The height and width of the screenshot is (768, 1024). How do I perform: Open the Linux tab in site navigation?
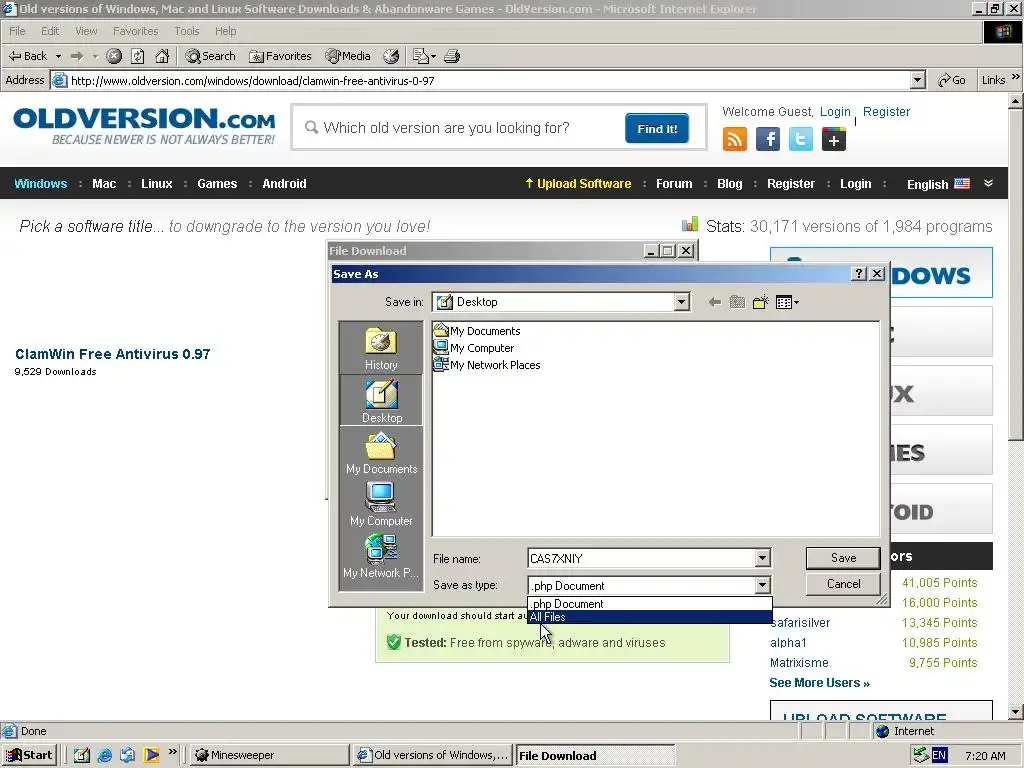point(157,184)
